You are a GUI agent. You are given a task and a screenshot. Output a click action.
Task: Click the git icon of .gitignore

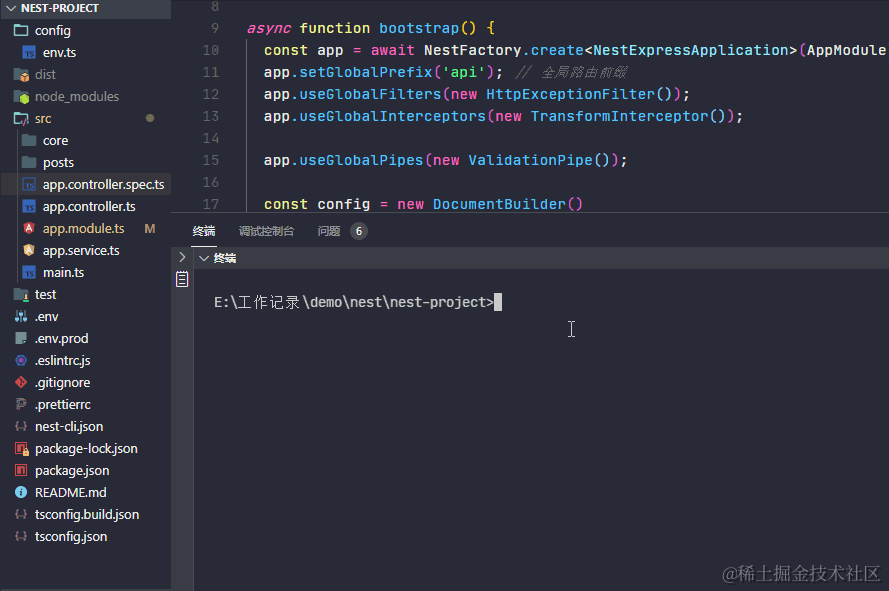point(21,382)
